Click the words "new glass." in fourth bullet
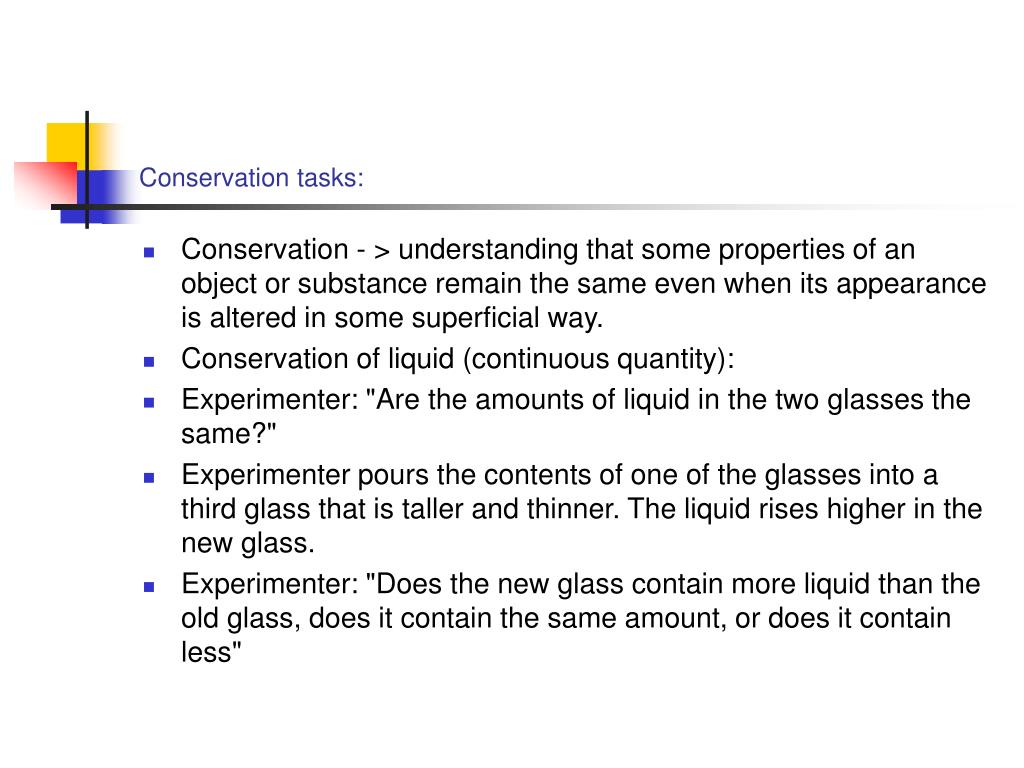Screen dimensions: 1024x768 248,543
